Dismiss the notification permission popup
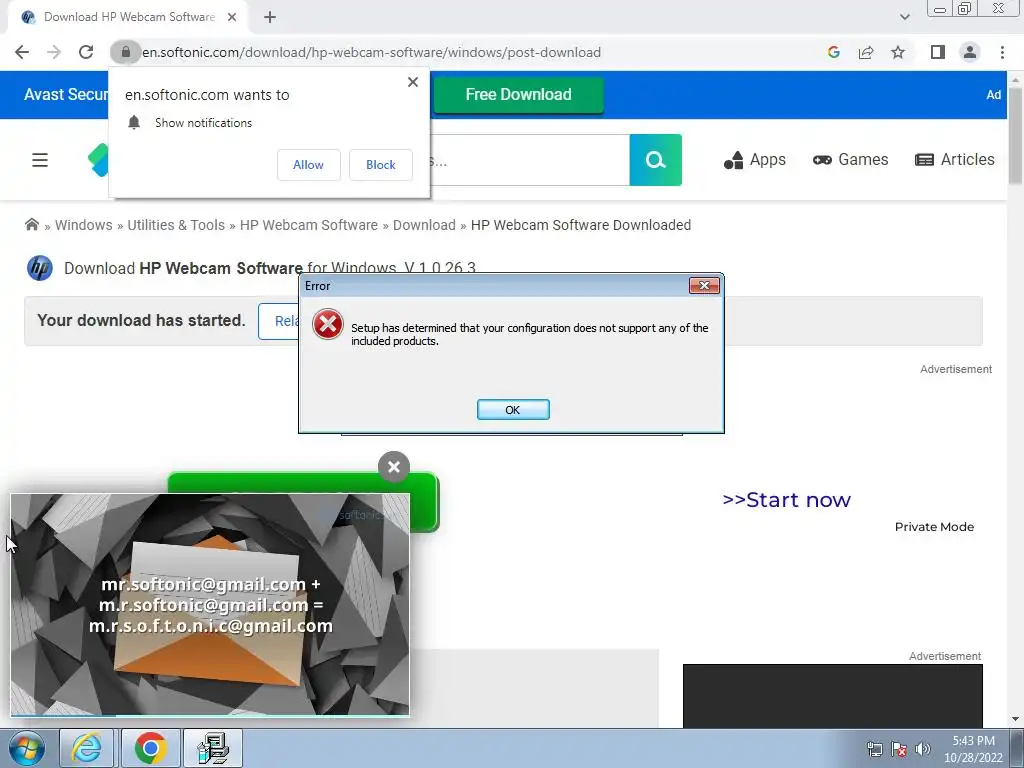This screenshot has height=768, width=1024. tap(413, 82)
